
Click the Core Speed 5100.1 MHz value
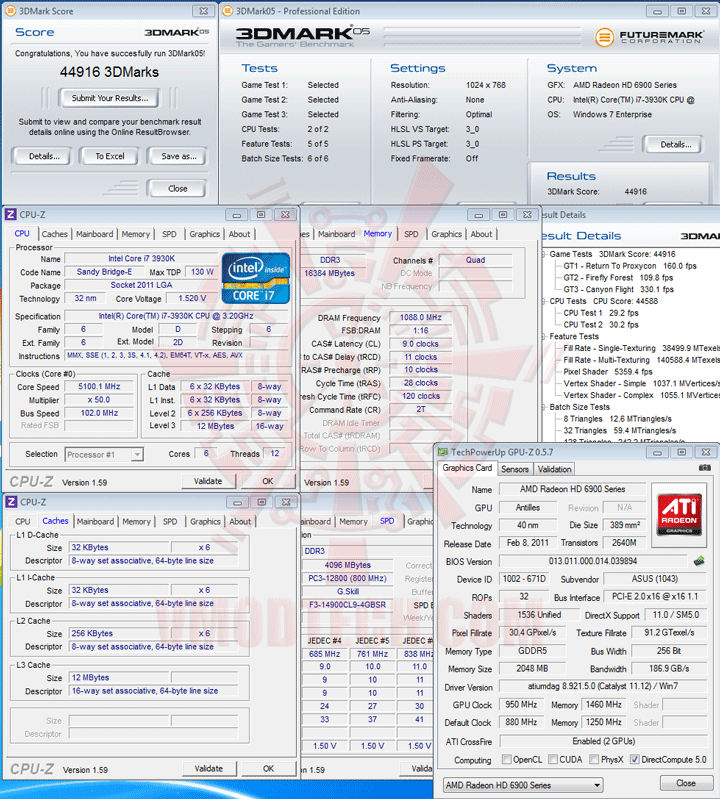[99, 386]
